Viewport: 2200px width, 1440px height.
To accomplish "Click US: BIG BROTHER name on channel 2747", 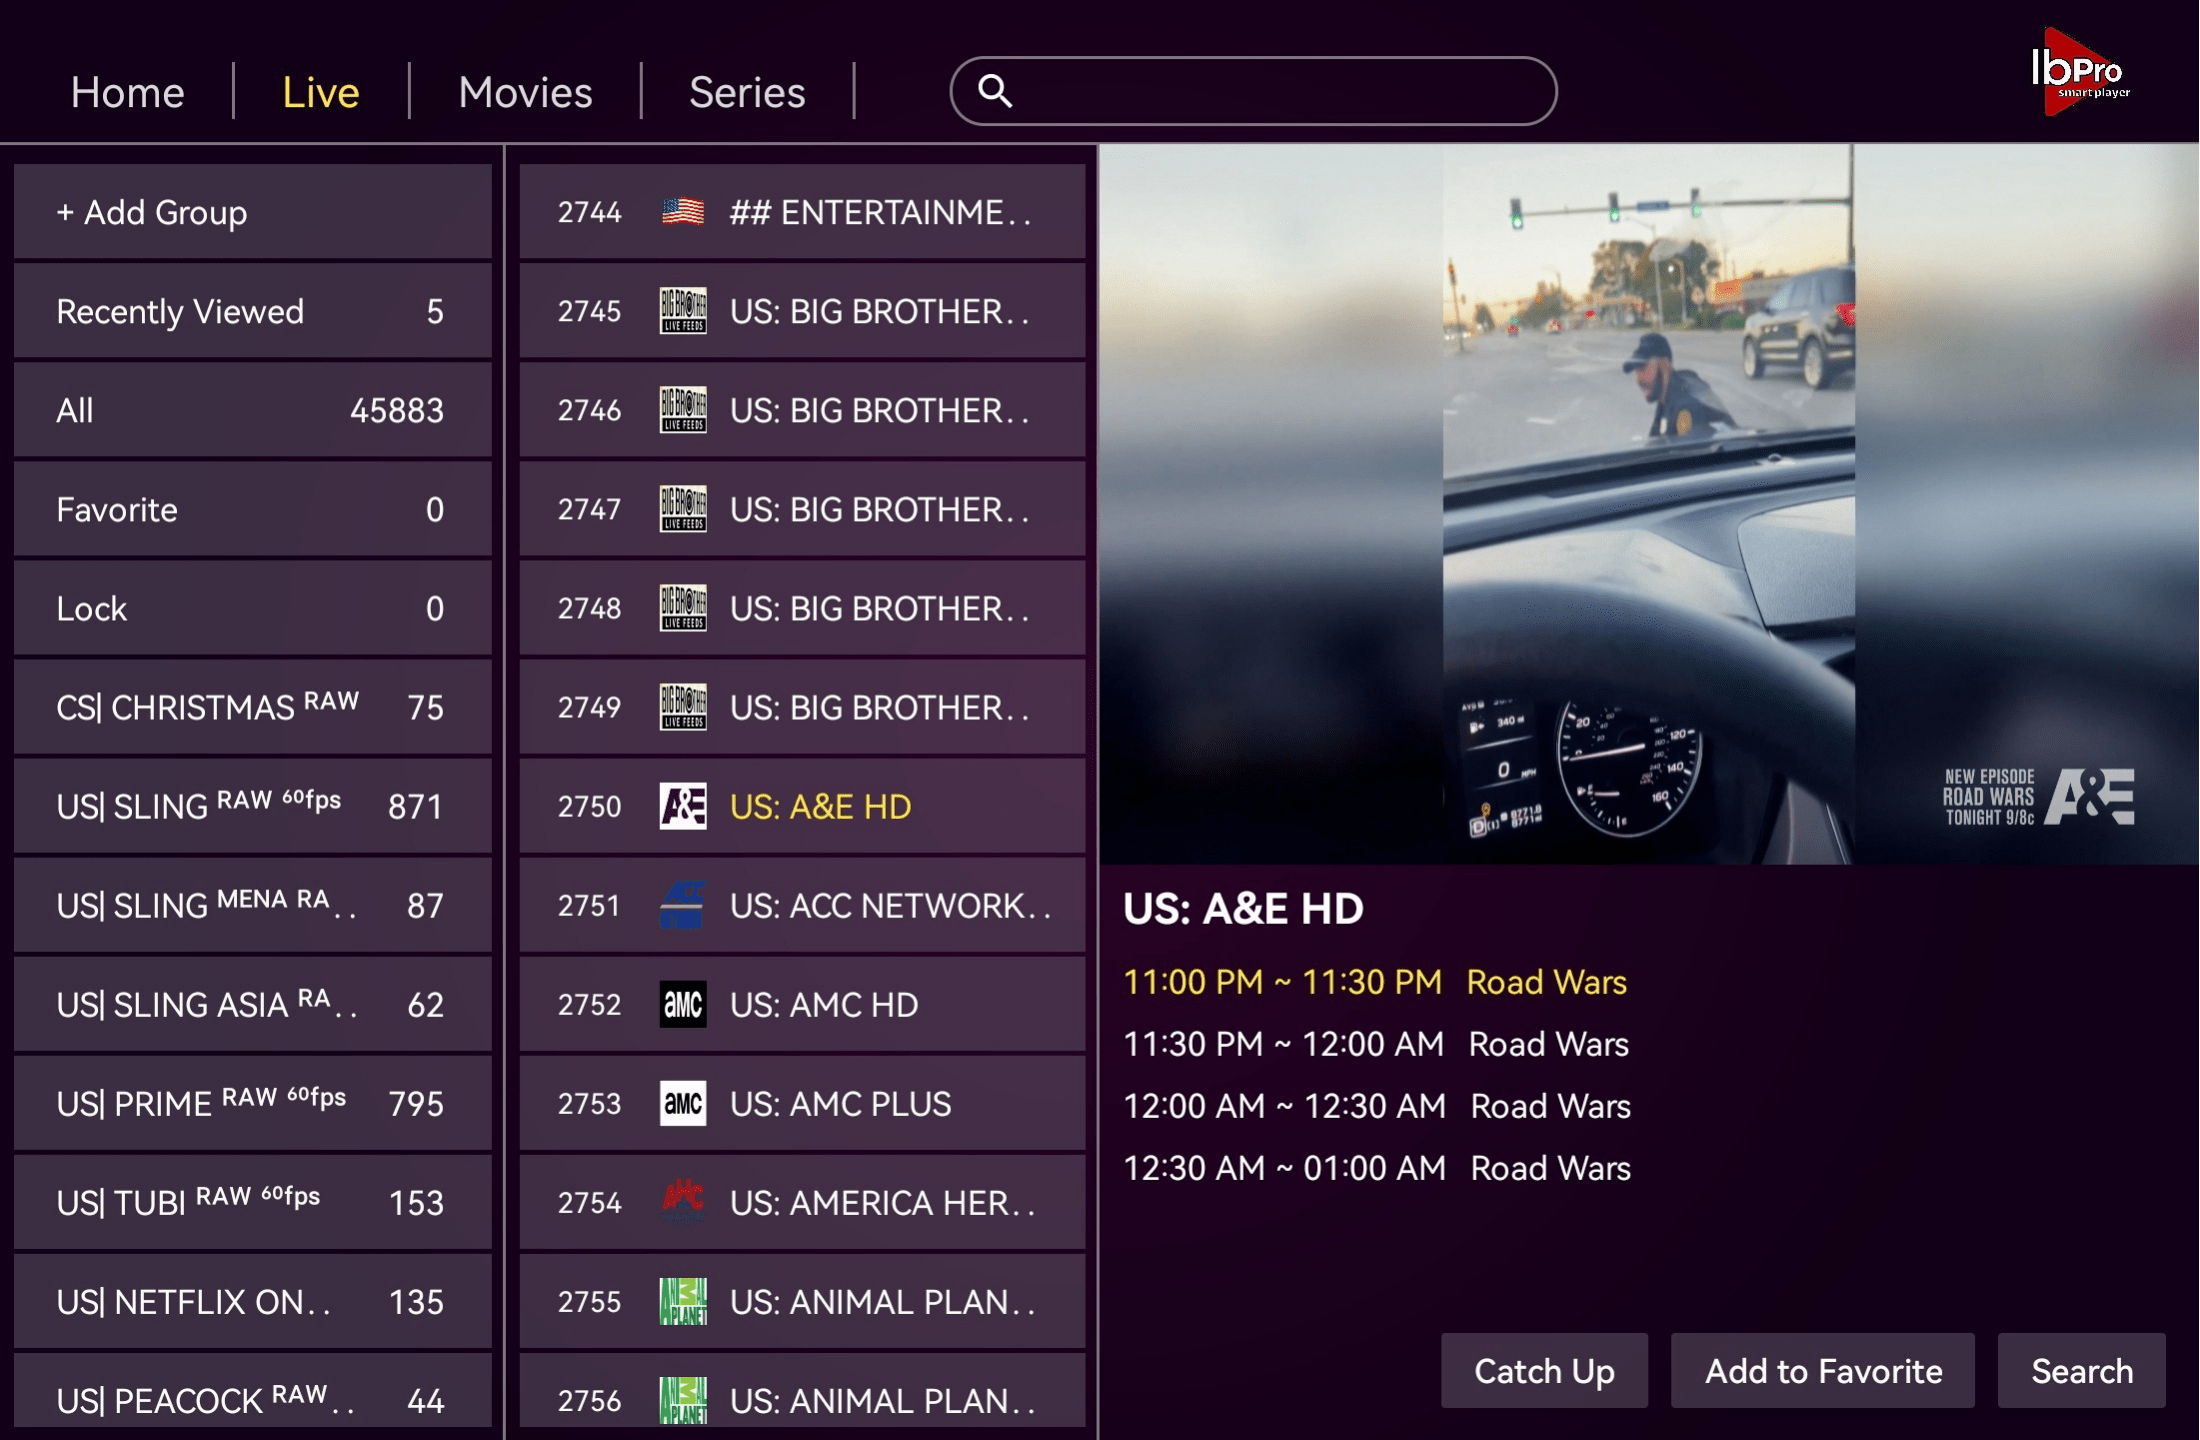I will 879,509.
